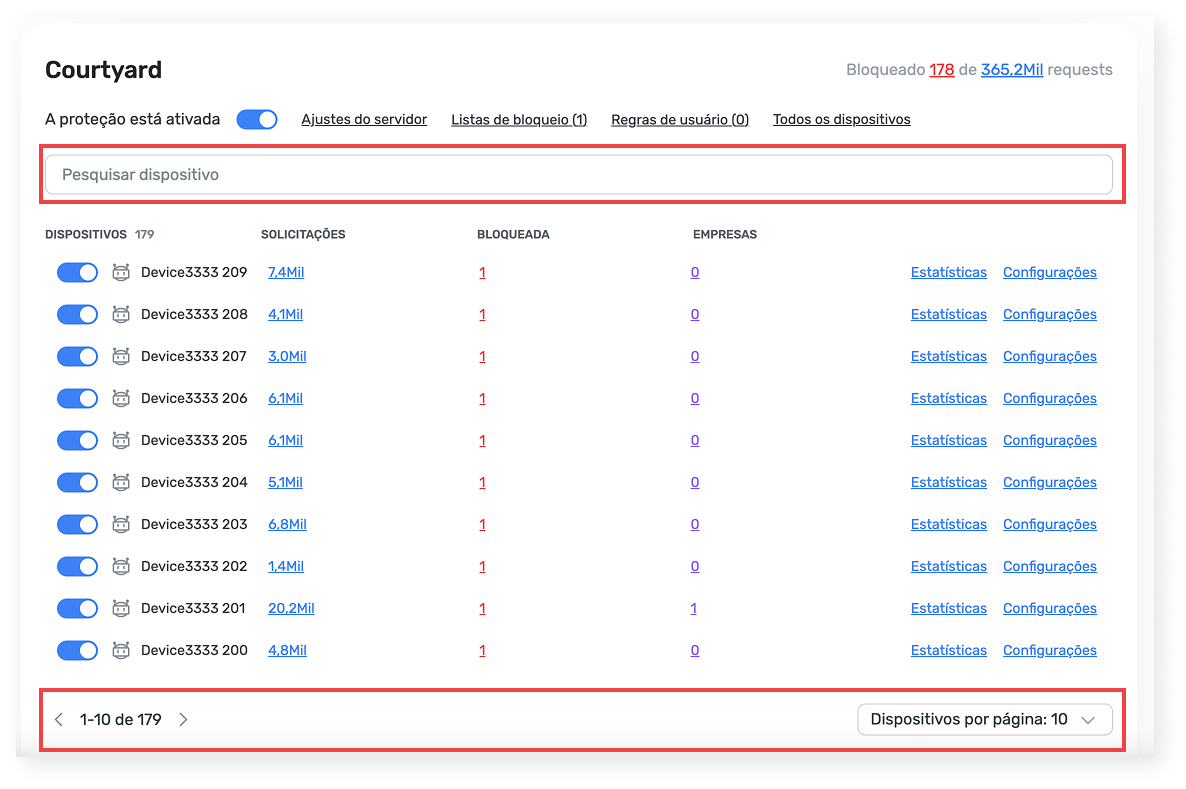
Task: Click companies count 1 for Device3333 201
Action: tap(694, 608)
